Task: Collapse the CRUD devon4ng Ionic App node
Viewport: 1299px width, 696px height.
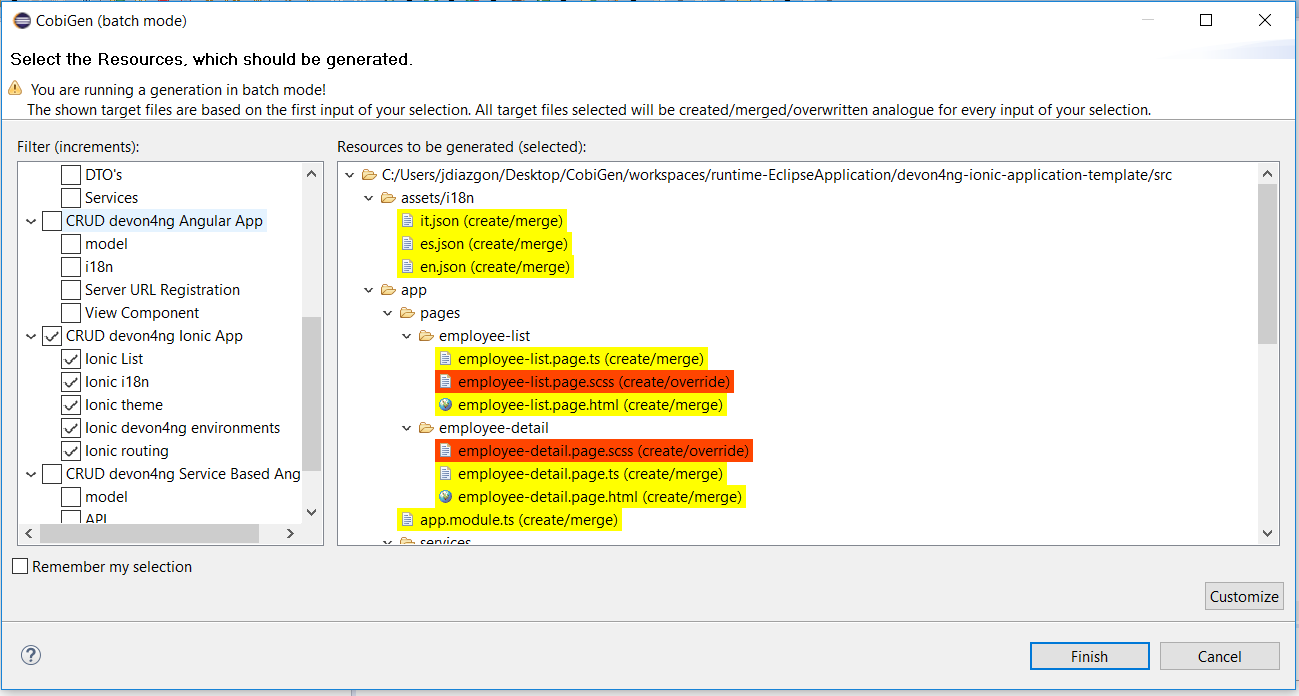Action: 31,336
